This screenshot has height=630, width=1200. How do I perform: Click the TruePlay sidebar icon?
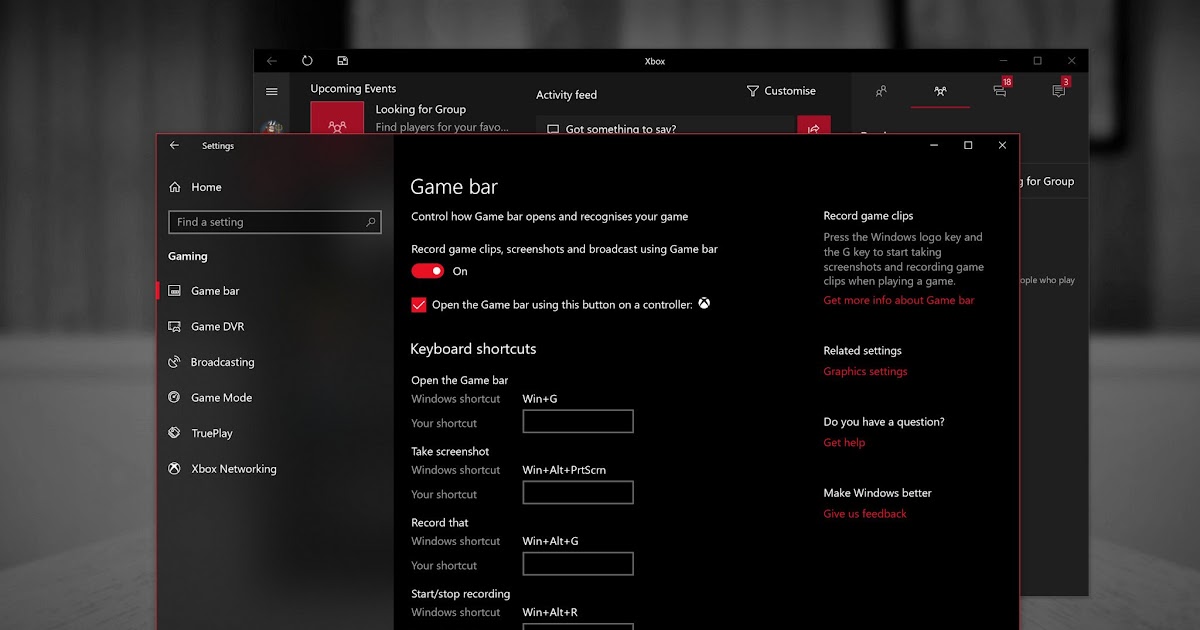(x=175, y=434)
